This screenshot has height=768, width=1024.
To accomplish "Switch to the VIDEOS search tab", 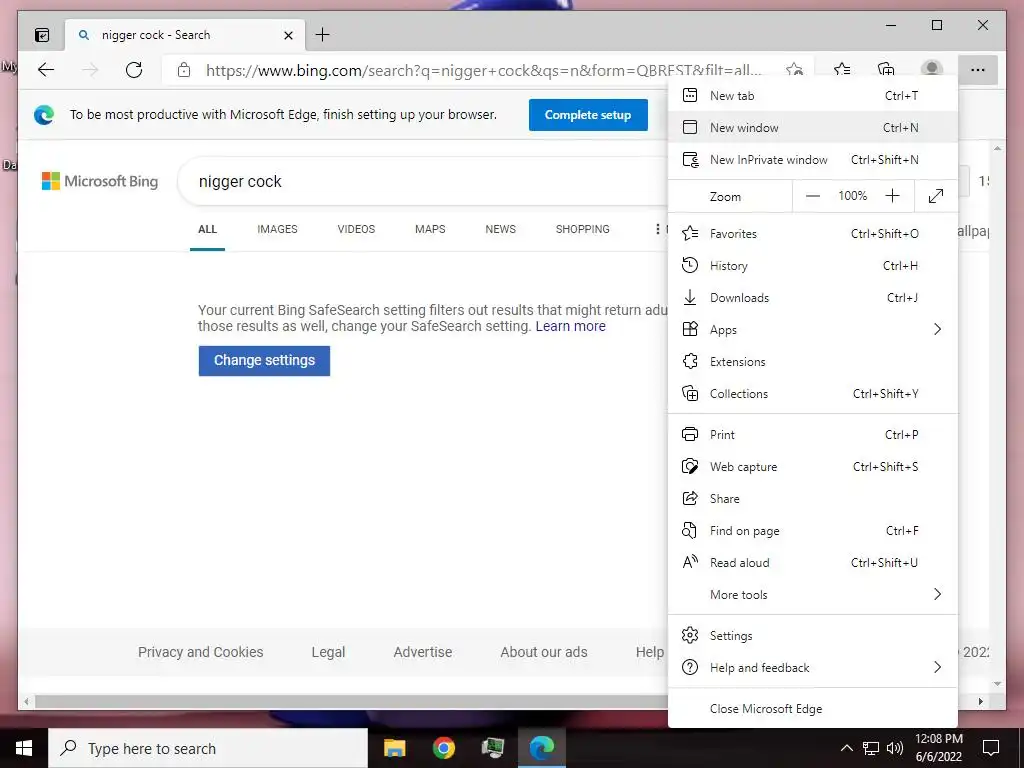I will coord(356,229).
